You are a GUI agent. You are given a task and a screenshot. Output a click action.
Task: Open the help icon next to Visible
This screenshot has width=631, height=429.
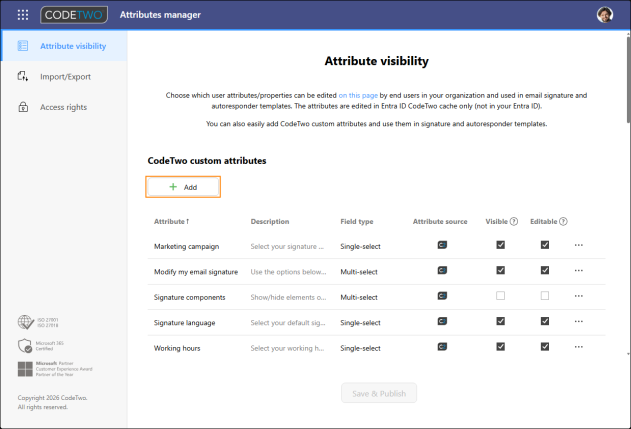click(x=514, y=221)
